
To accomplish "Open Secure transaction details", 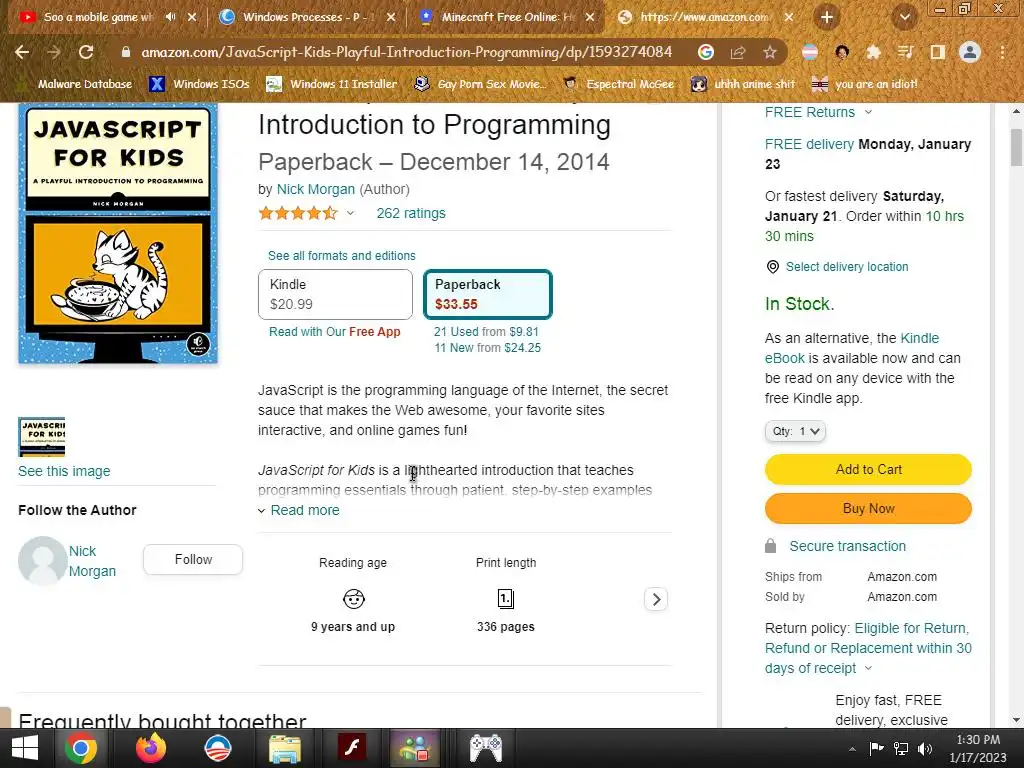I will 847,546.
